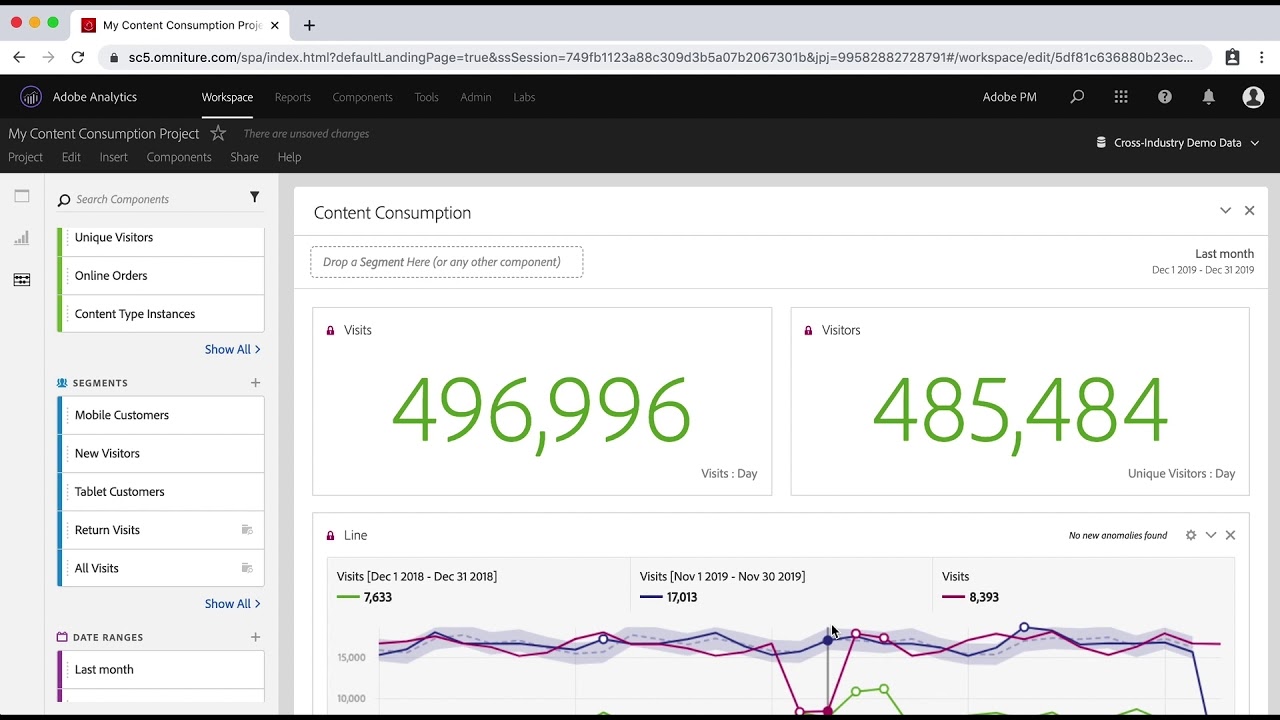Viewport: 1280px width, 720px height.
Task: Open the Tools tab
Action: pyautogui.click(x=427, y=97)
